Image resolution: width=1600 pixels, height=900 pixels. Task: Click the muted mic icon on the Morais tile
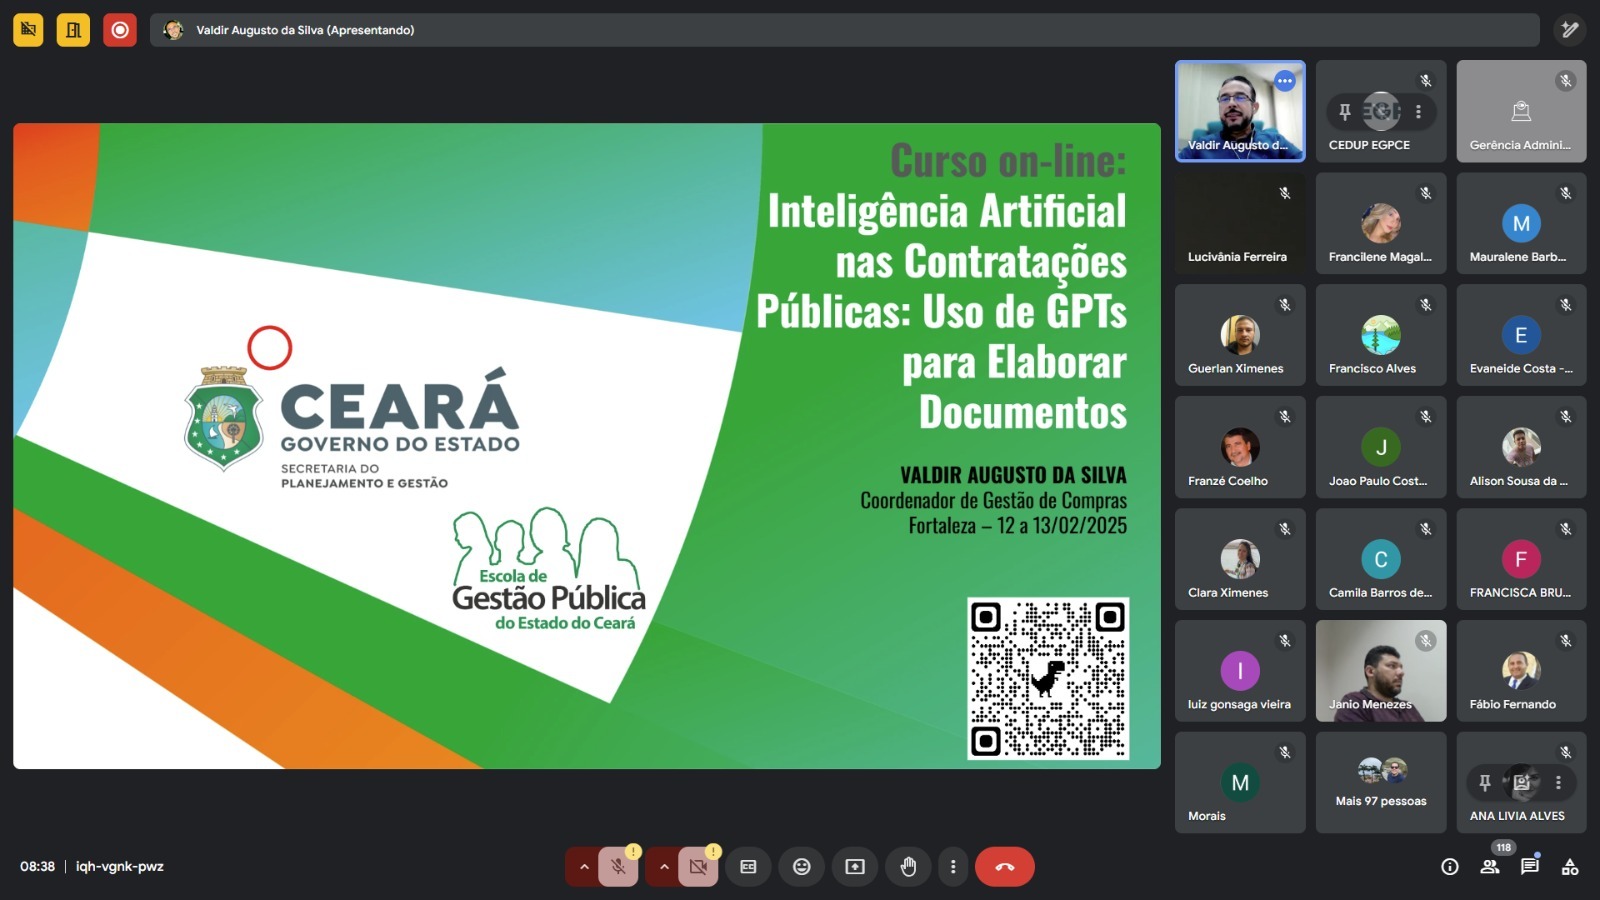coord(1285,752)
